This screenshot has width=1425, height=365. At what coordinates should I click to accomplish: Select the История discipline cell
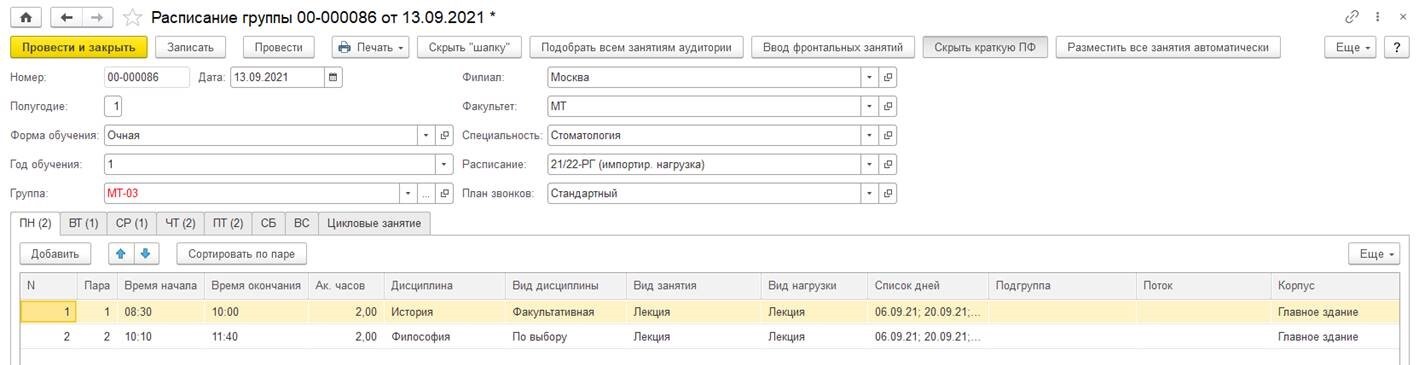pyautogui.click(x=443, y=312)
